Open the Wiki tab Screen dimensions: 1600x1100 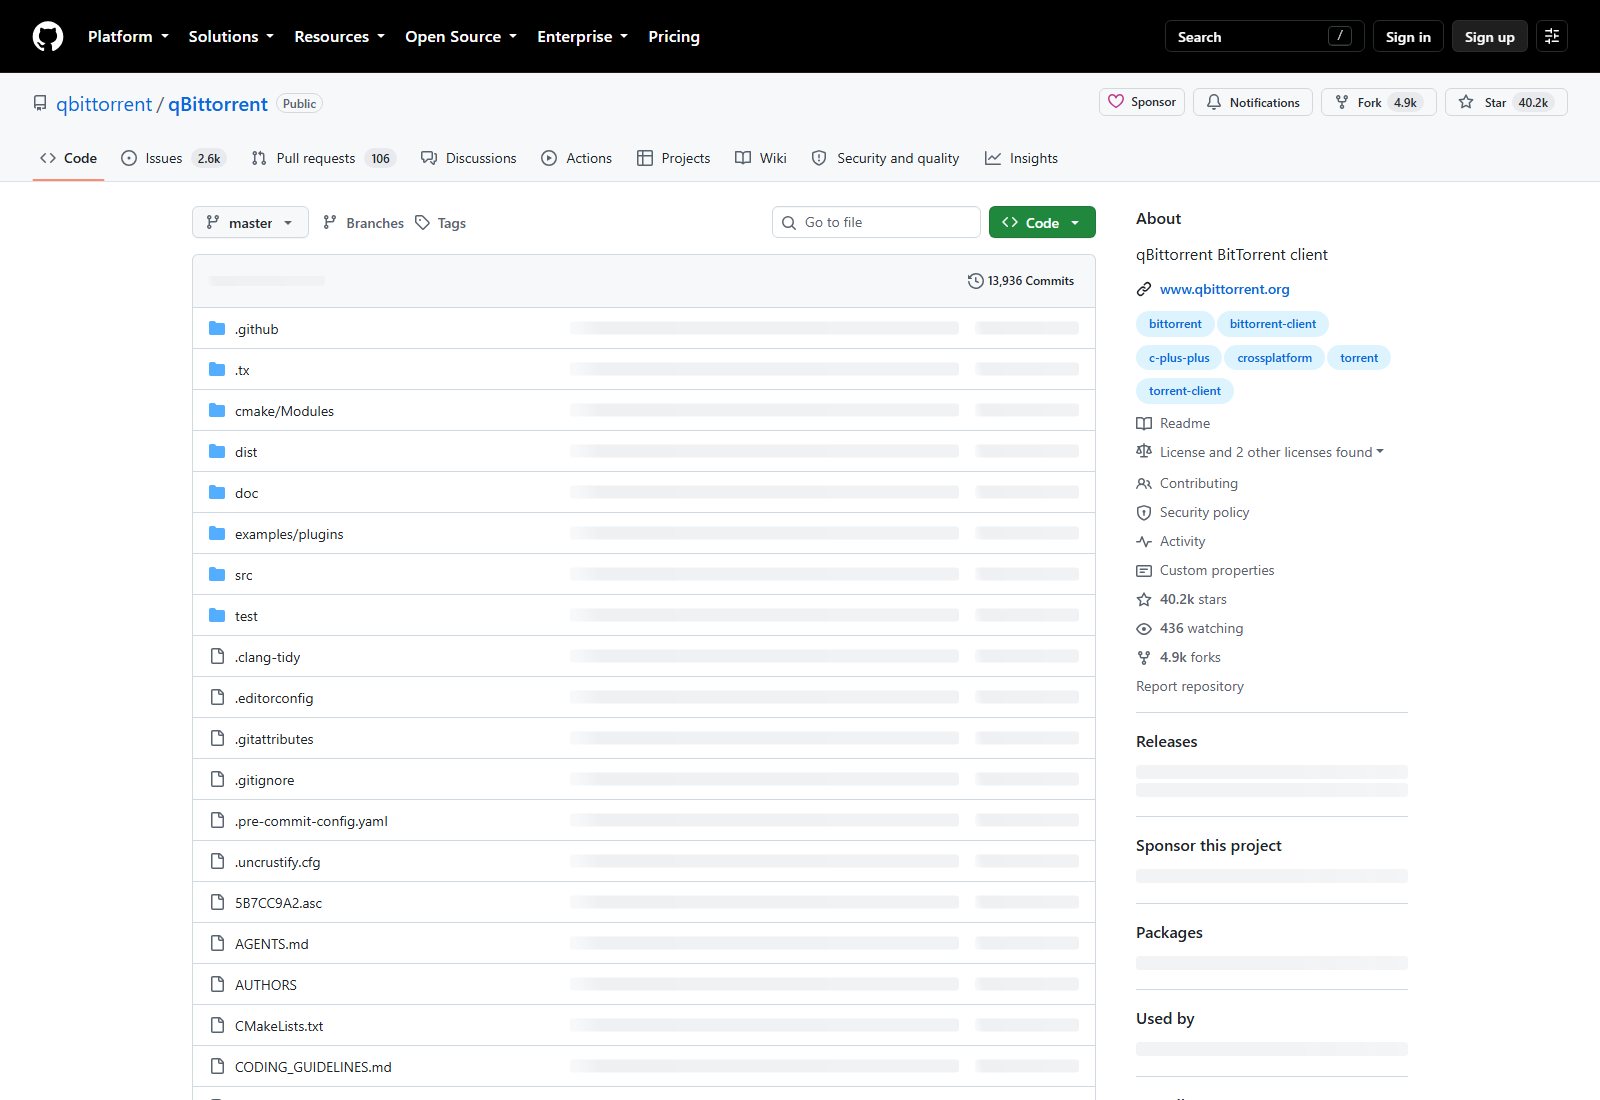(x=761, y=158)
